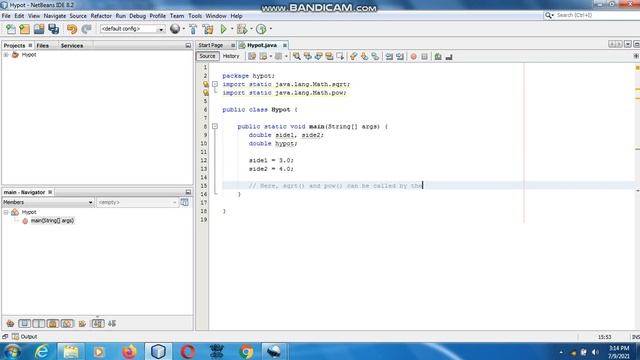Open the Back history dropdown in editor toolbar

[x=271, y=56]
